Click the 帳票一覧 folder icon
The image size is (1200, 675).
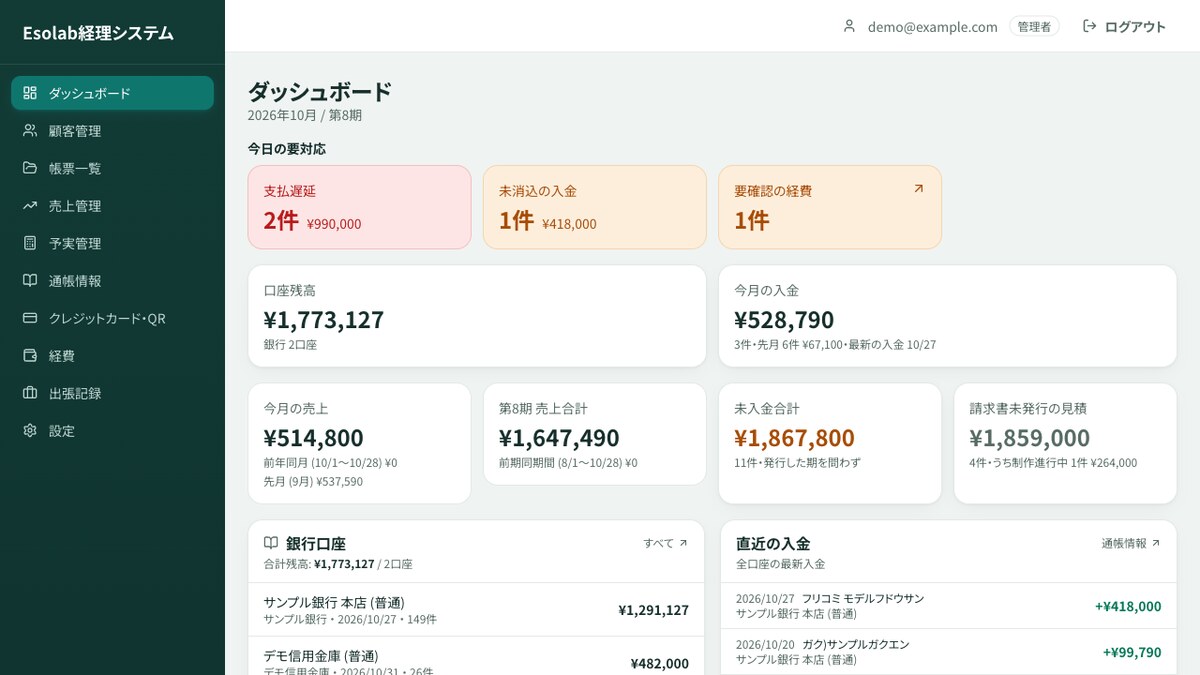(x=30, y=168)
